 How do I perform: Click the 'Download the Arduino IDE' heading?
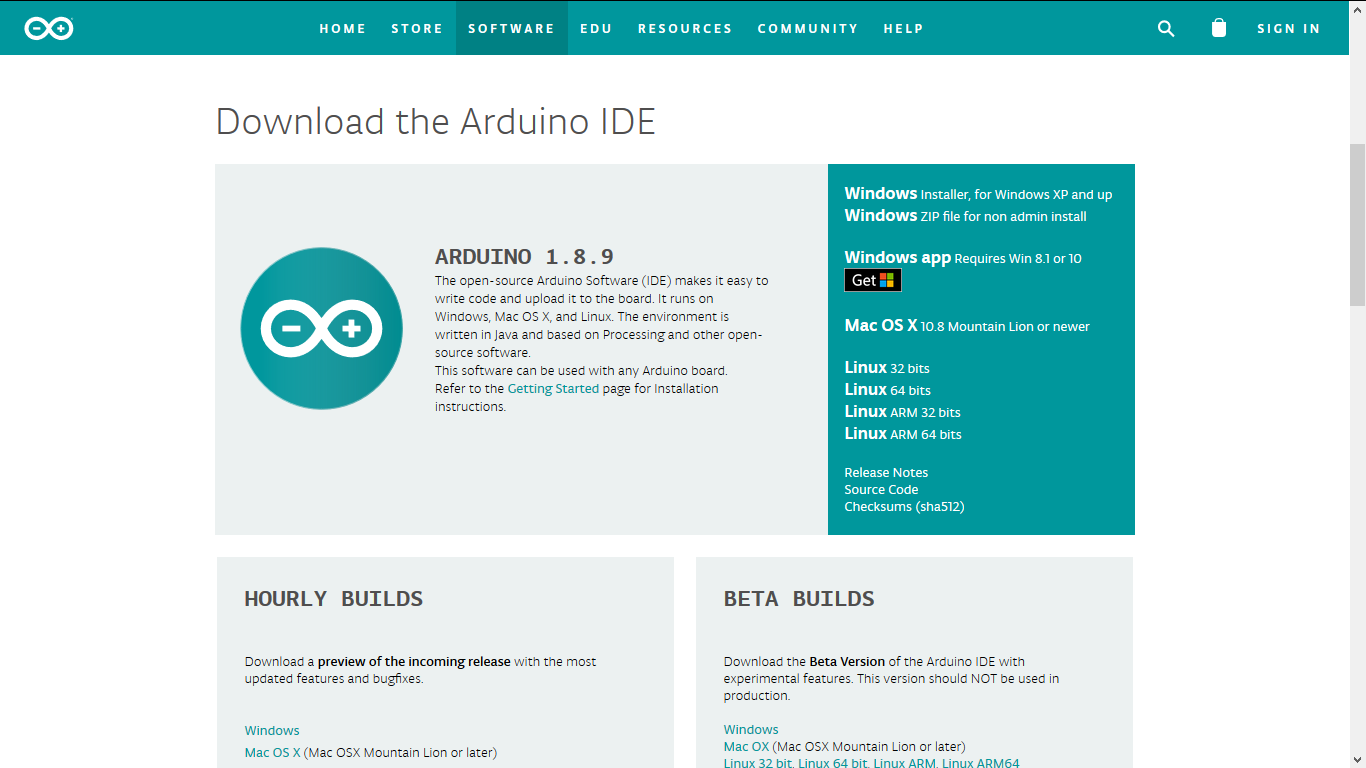point(436,122)
